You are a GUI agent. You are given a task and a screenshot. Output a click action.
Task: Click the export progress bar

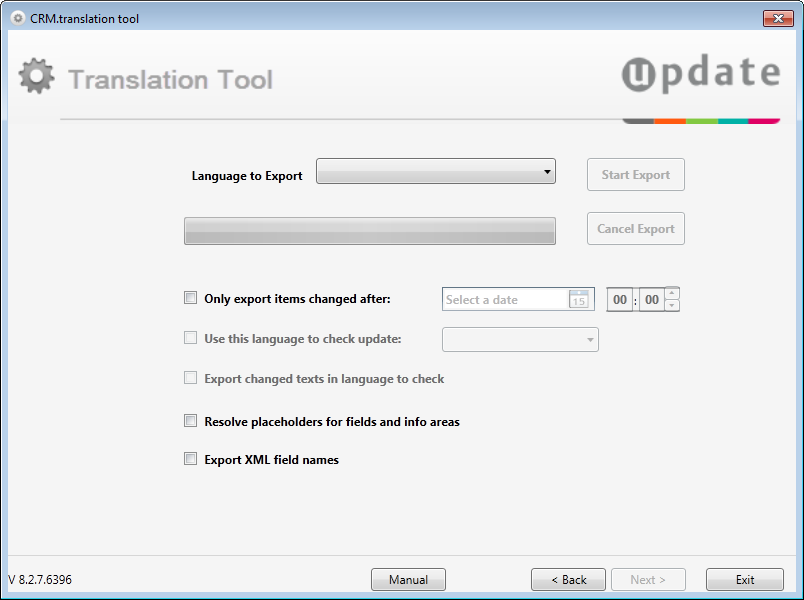(369, 231)
